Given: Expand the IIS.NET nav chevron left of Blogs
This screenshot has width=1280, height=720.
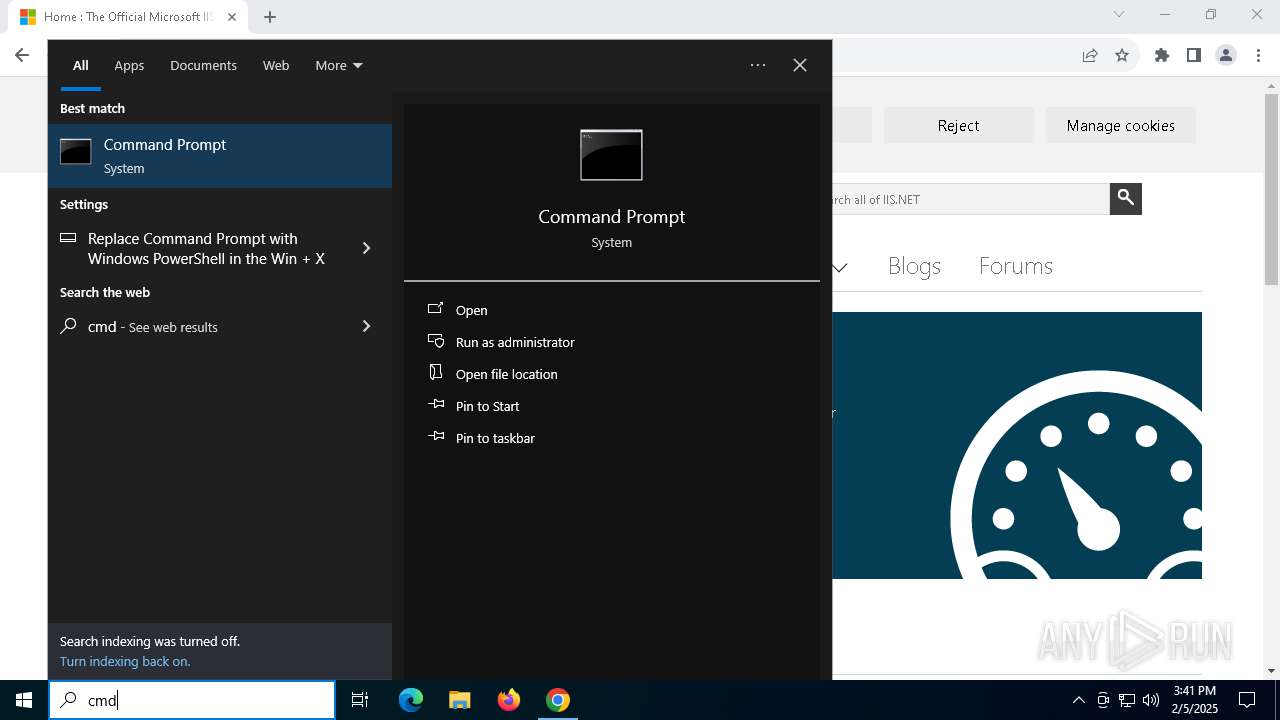Looking at the screenshot, I should (840, 267).
